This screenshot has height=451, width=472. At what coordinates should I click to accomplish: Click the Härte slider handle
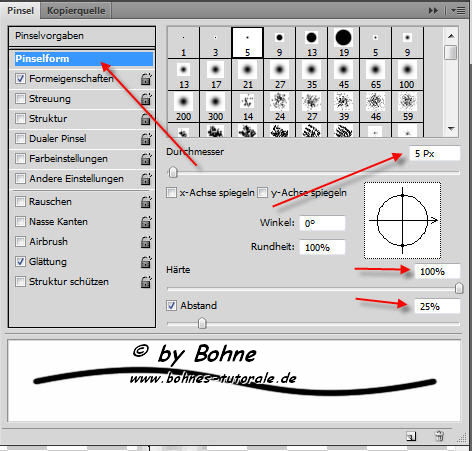point(459,288)
